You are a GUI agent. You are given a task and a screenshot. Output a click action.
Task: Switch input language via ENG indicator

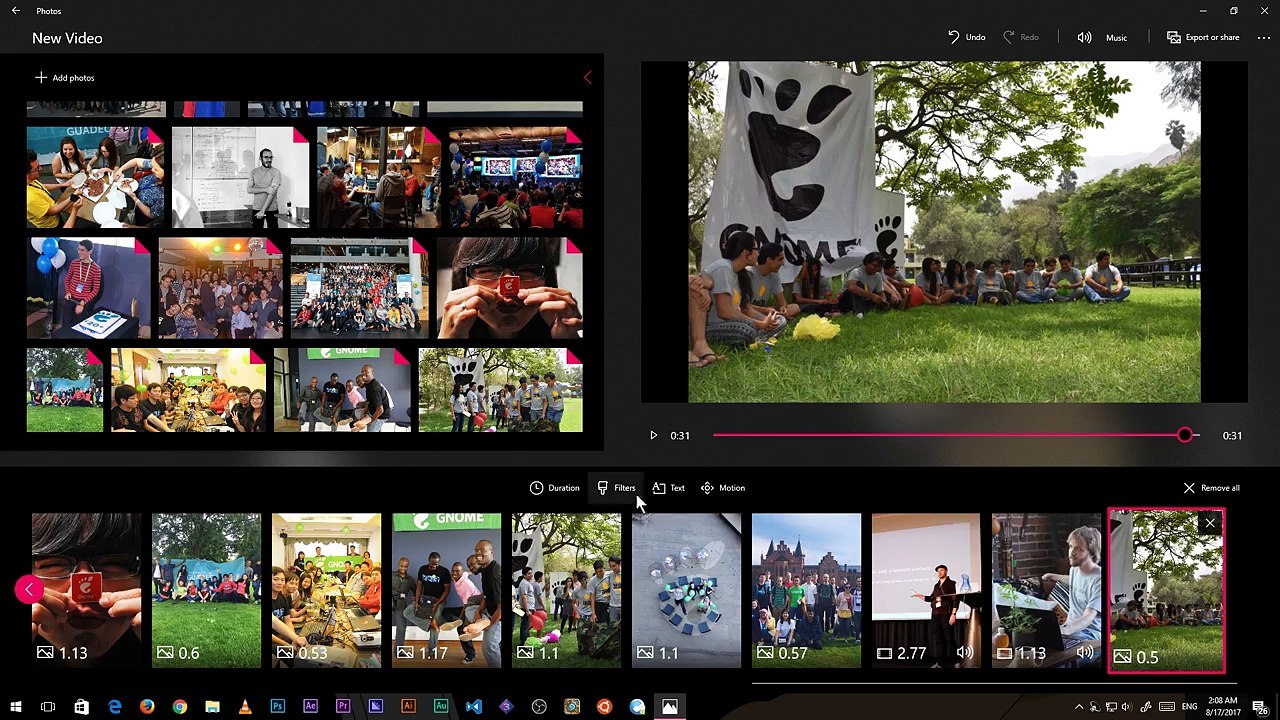point(1189,707)
